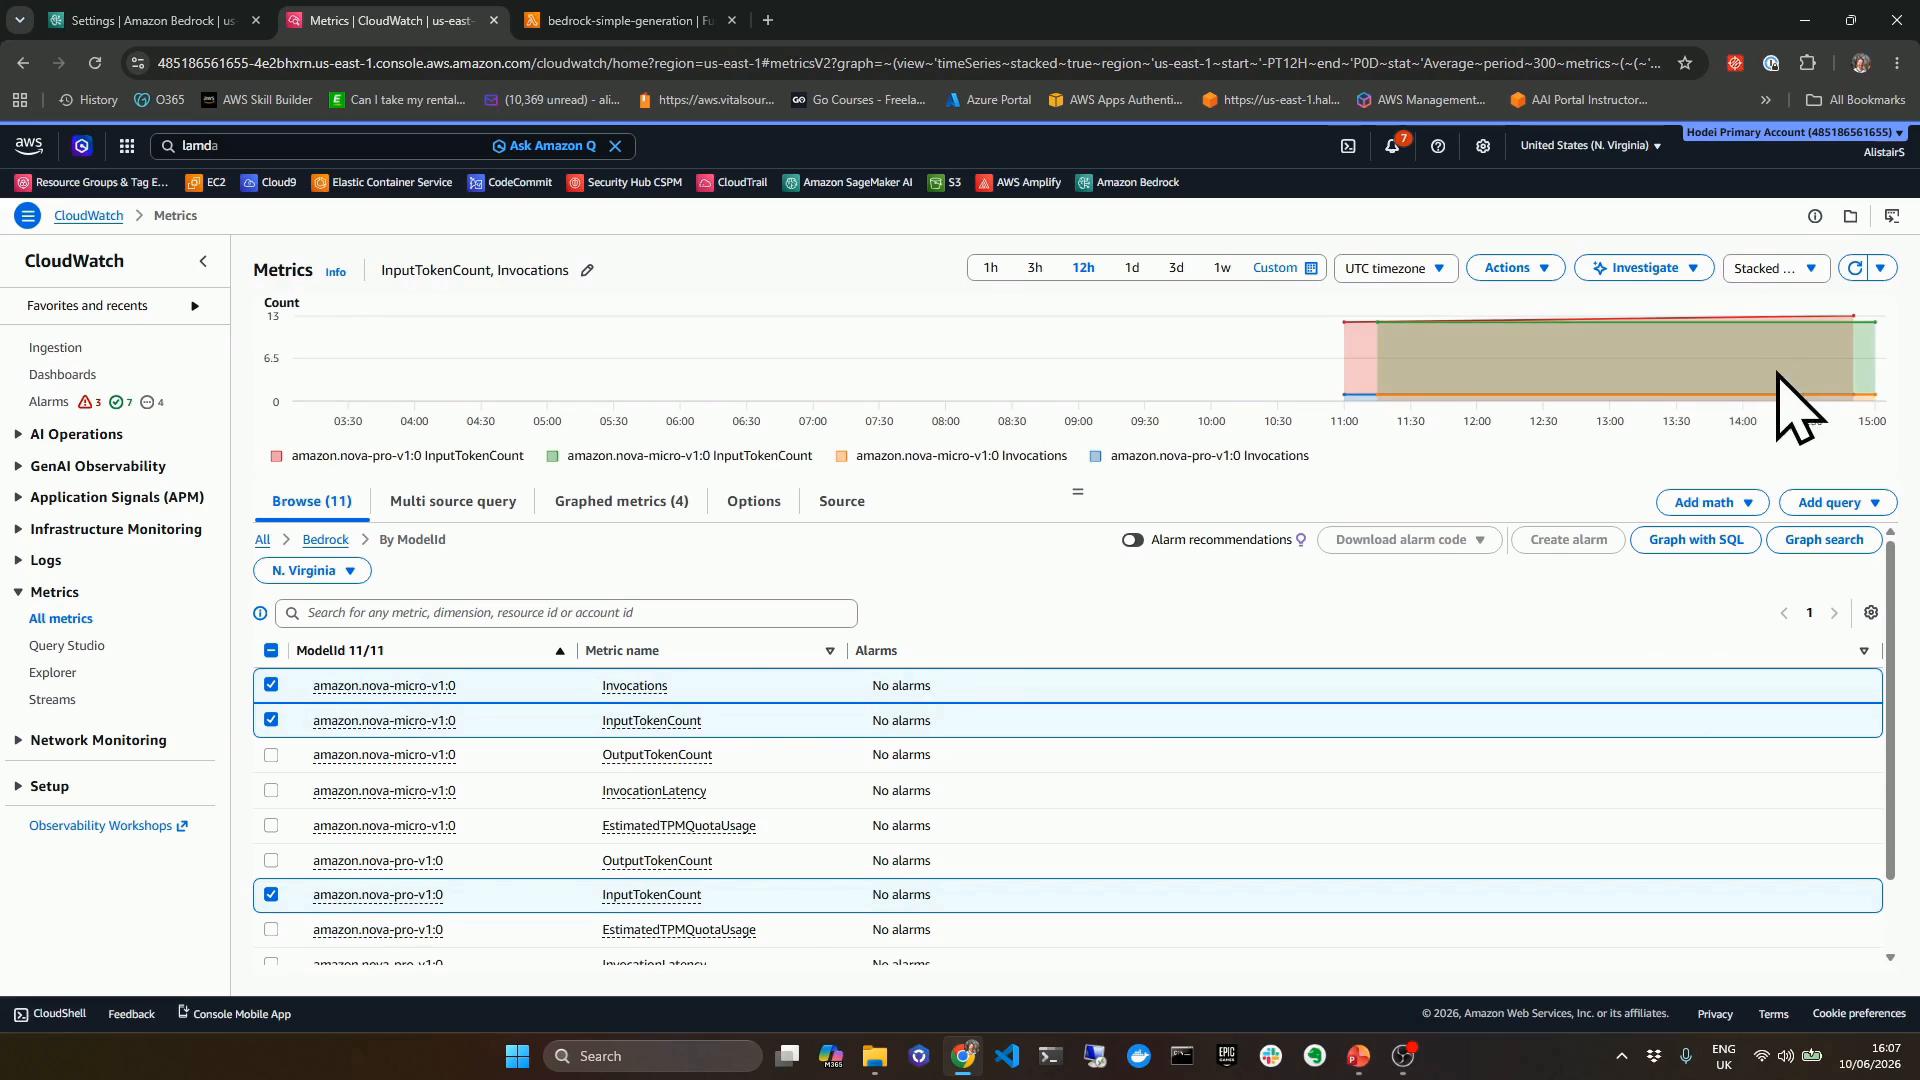This screenshot has width=1920, height=1080.
Task: Open Visual Studio Code from taskbar
Action: (1007, 1056)
